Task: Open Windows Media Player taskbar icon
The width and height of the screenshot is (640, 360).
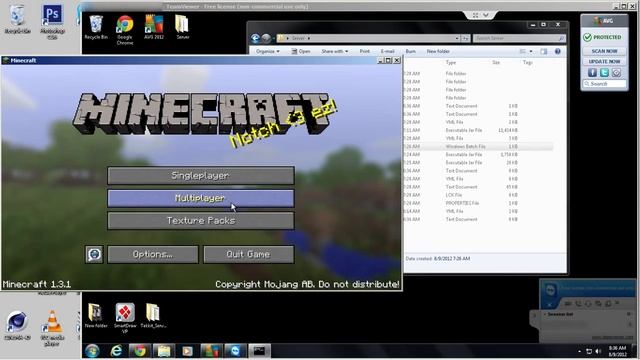Action: coord(187,351)
